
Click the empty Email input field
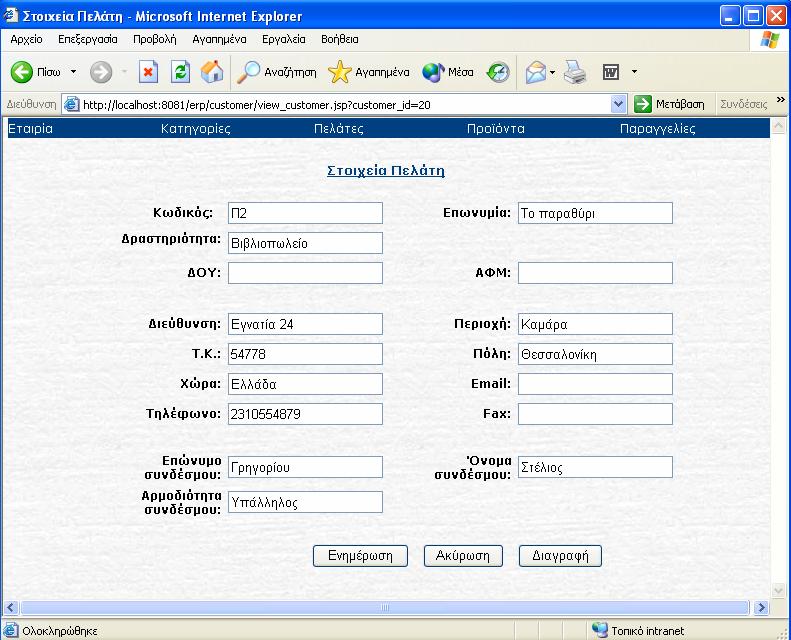(x=595, y=384)
